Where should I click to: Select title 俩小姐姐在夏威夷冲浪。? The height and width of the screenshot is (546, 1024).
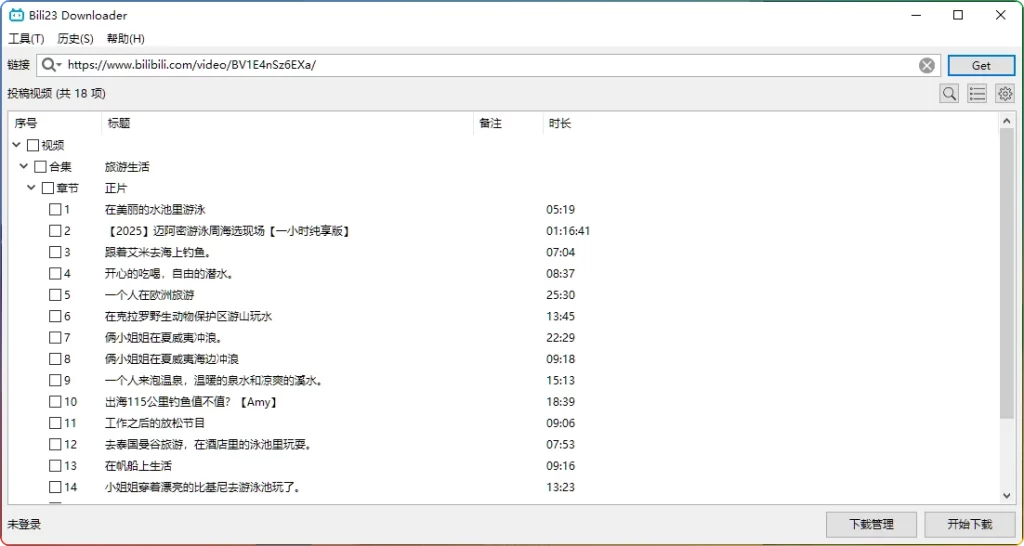164,338
